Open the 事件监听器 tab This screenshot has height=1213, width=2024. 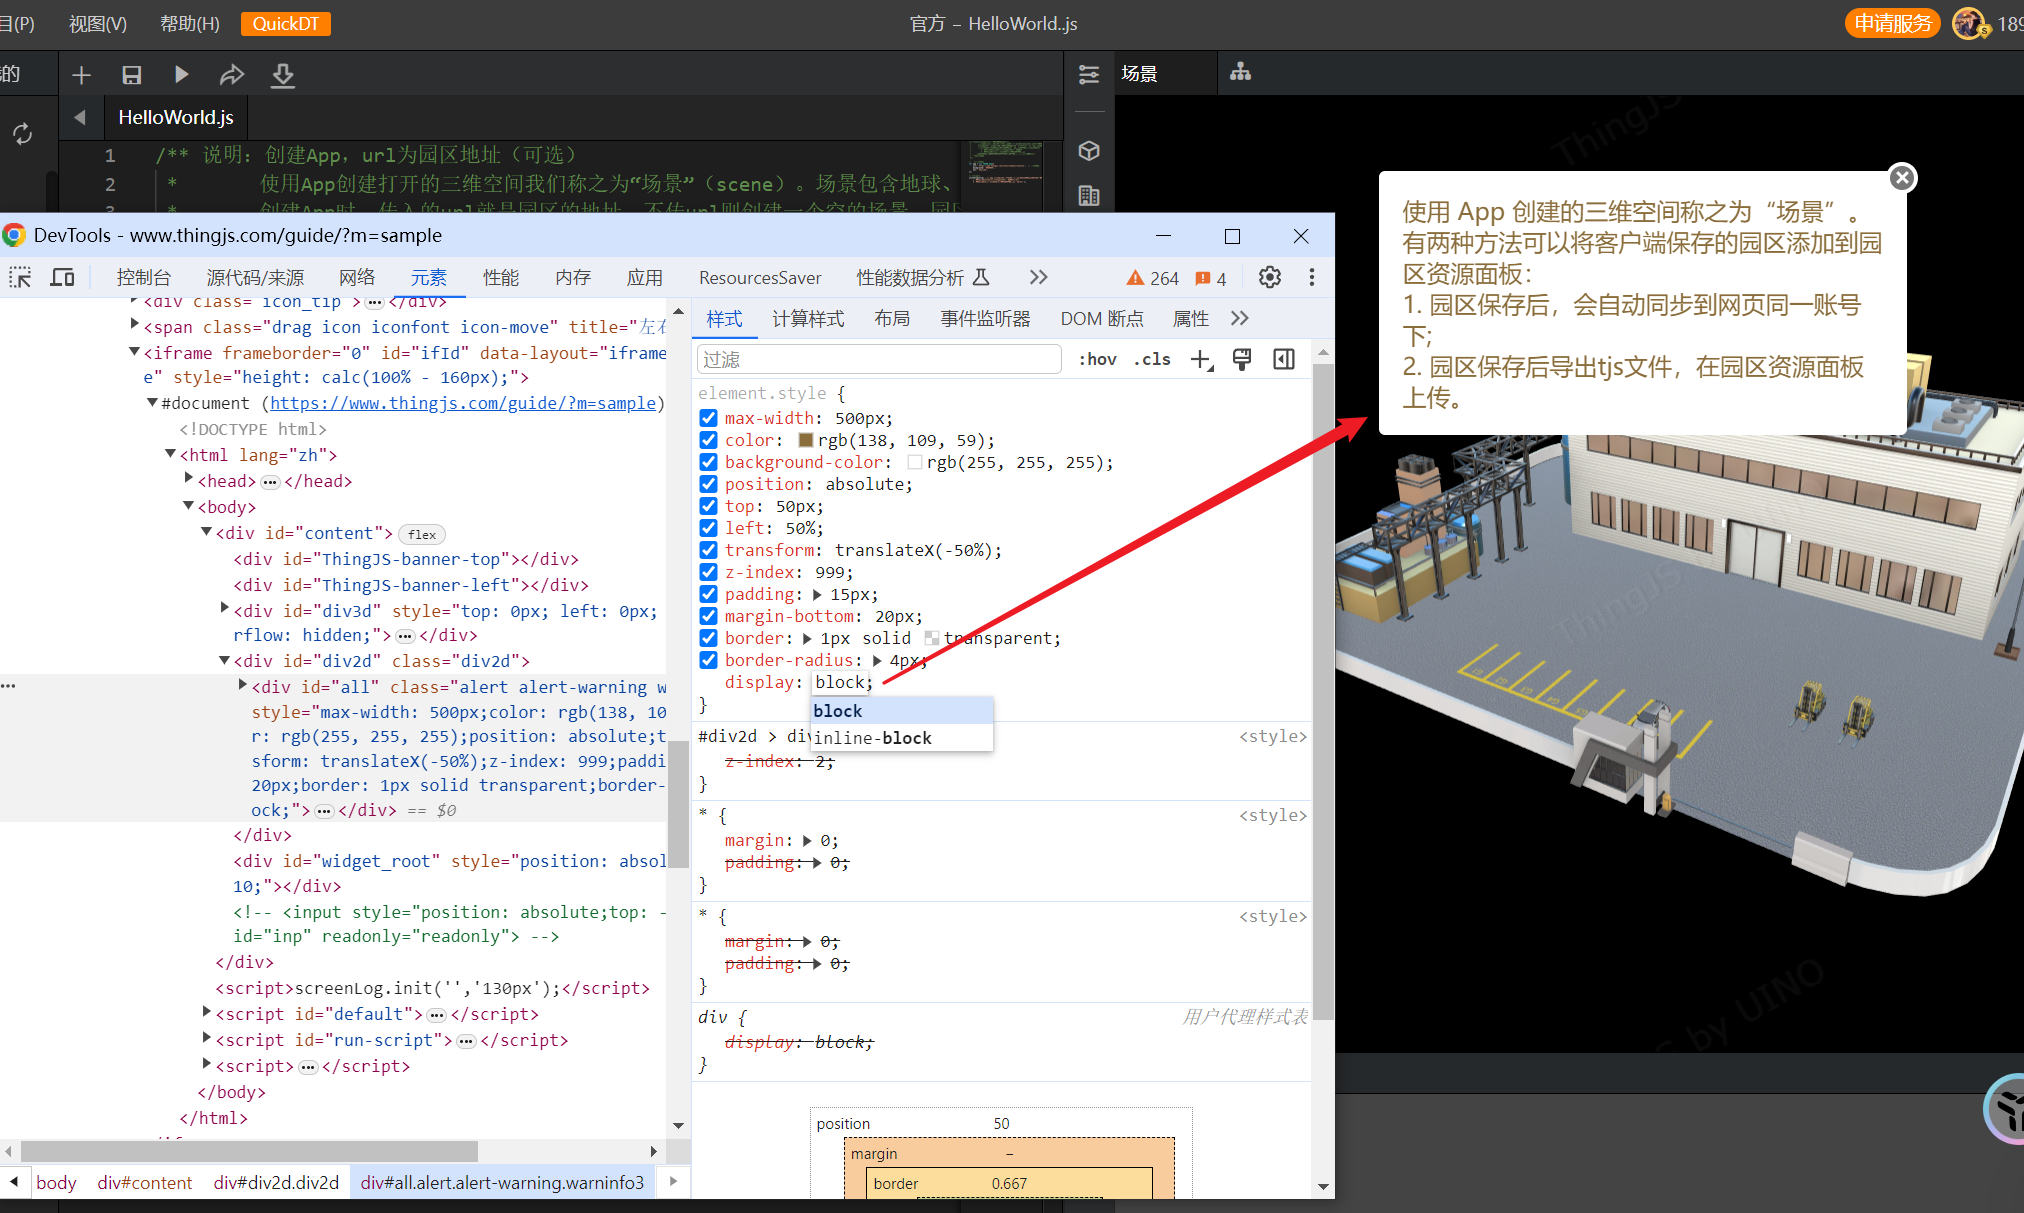[x=985, y=318]
